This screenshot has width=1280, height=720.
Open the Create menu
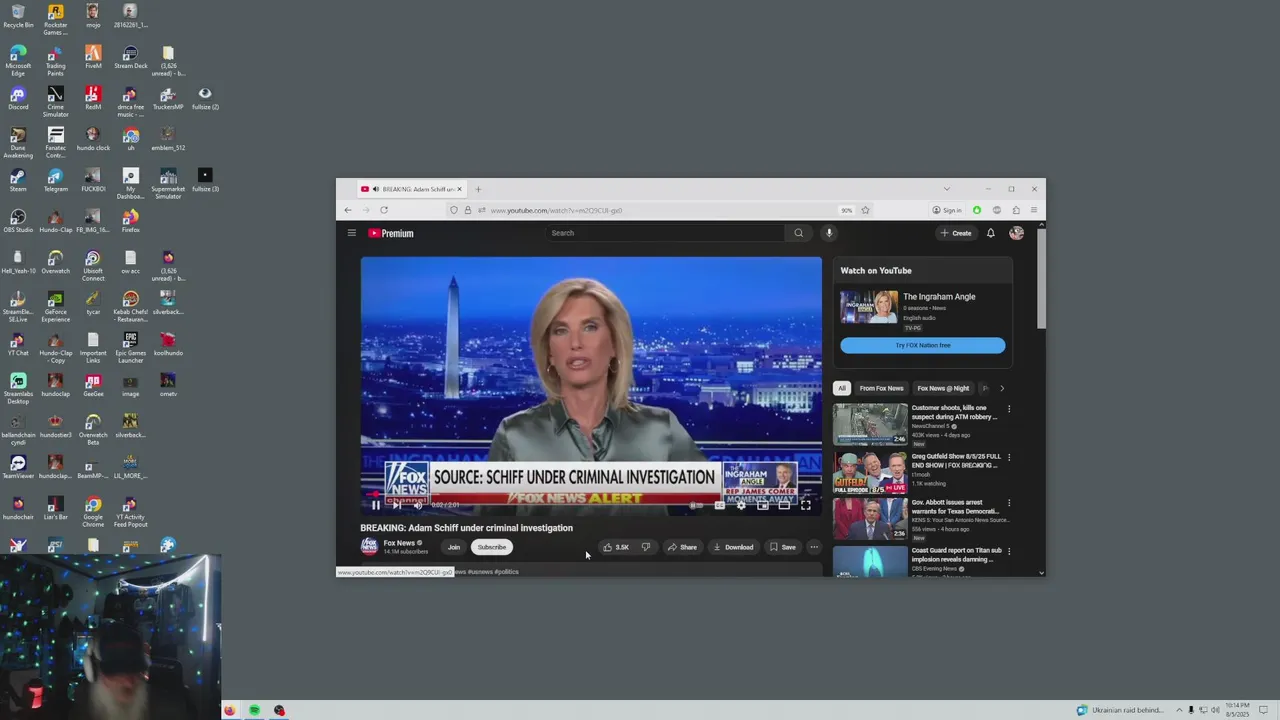(956, 233)
